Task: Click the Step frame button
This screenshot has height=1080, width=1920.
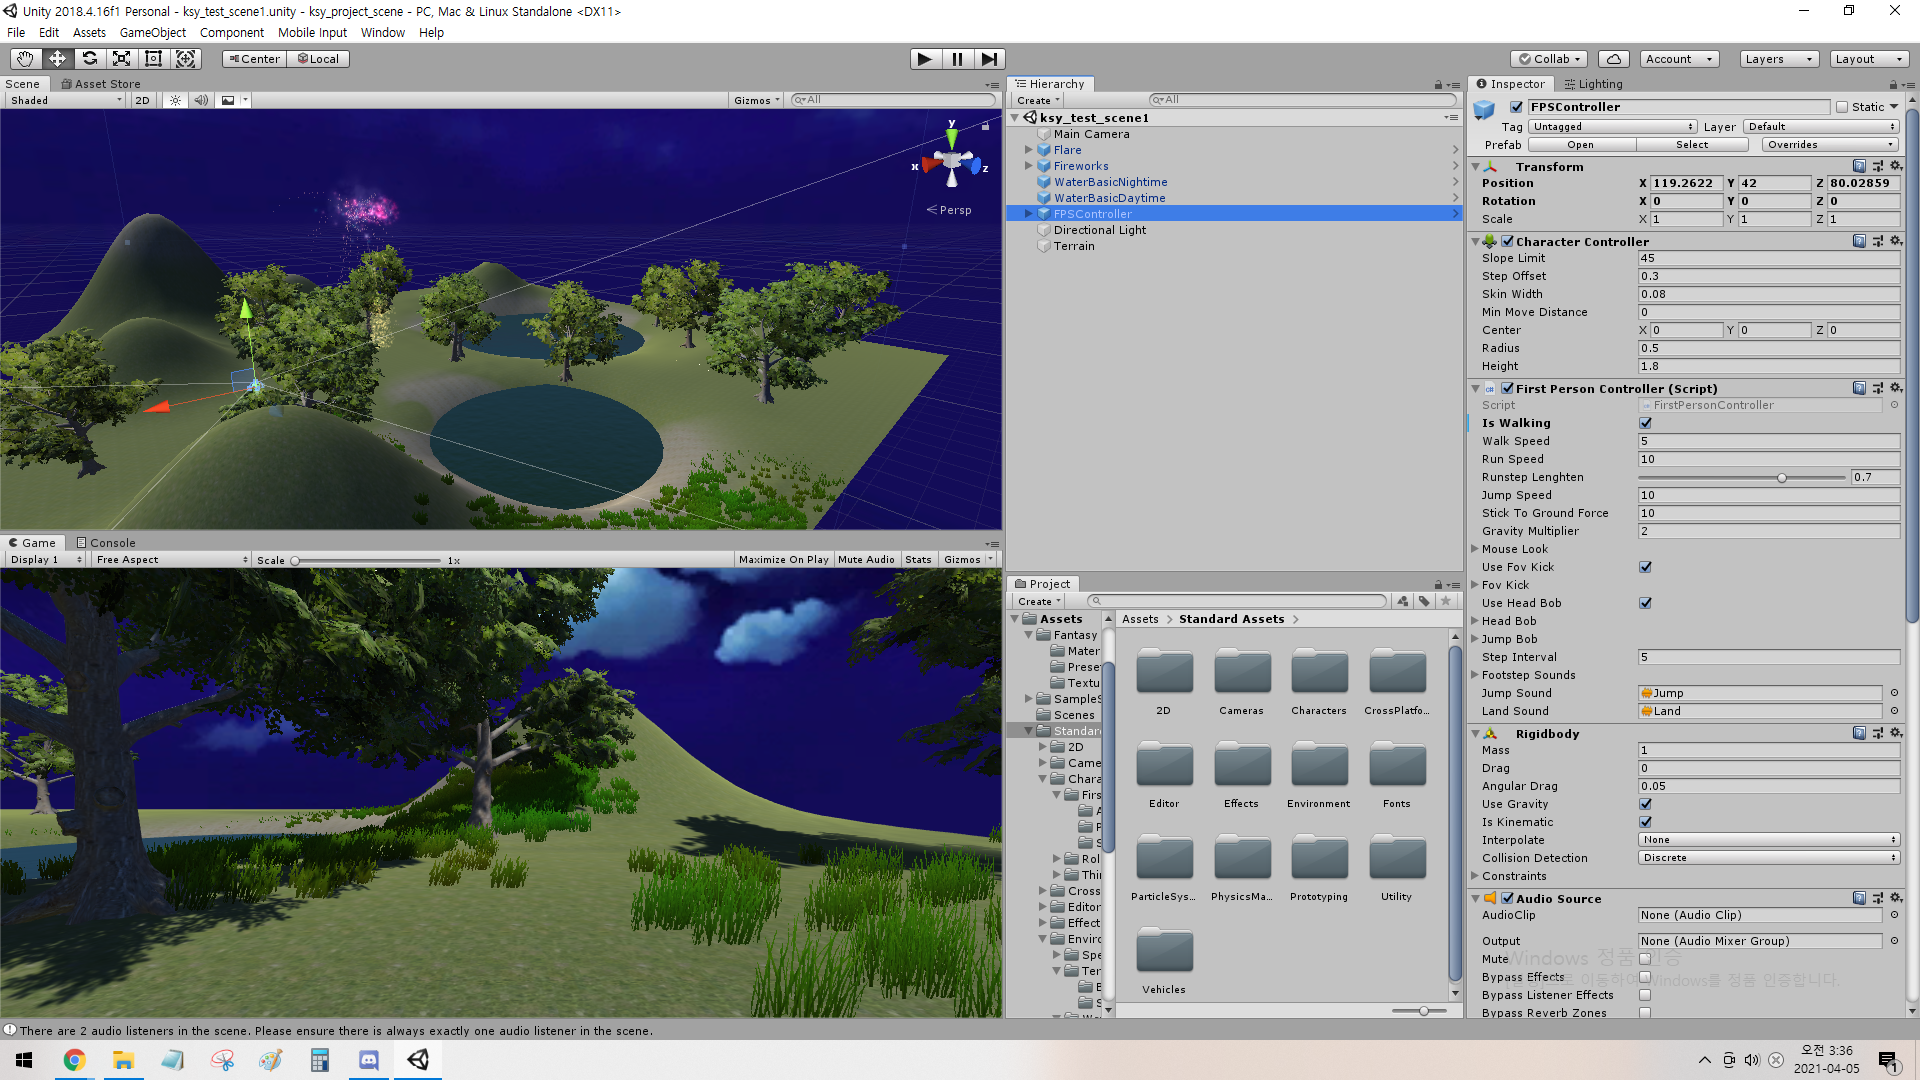Action: (988, 59)
